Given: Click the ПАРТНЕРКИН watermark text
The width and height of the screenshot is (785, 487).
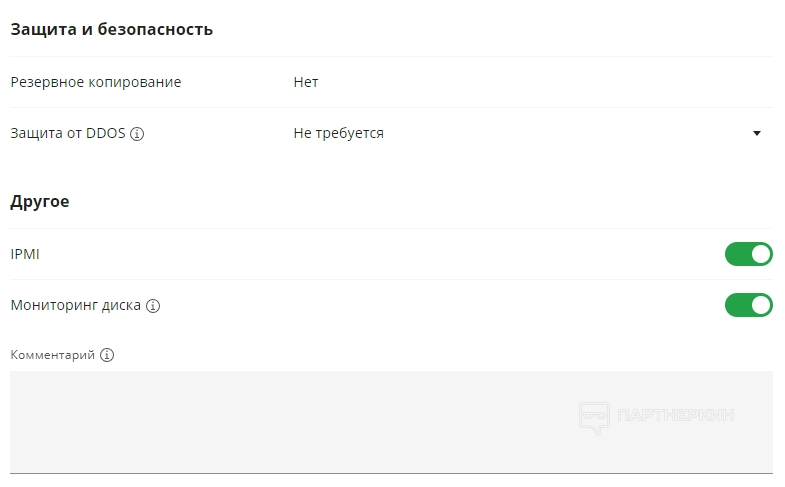Looking at the screenshot, I should (676, 415).
